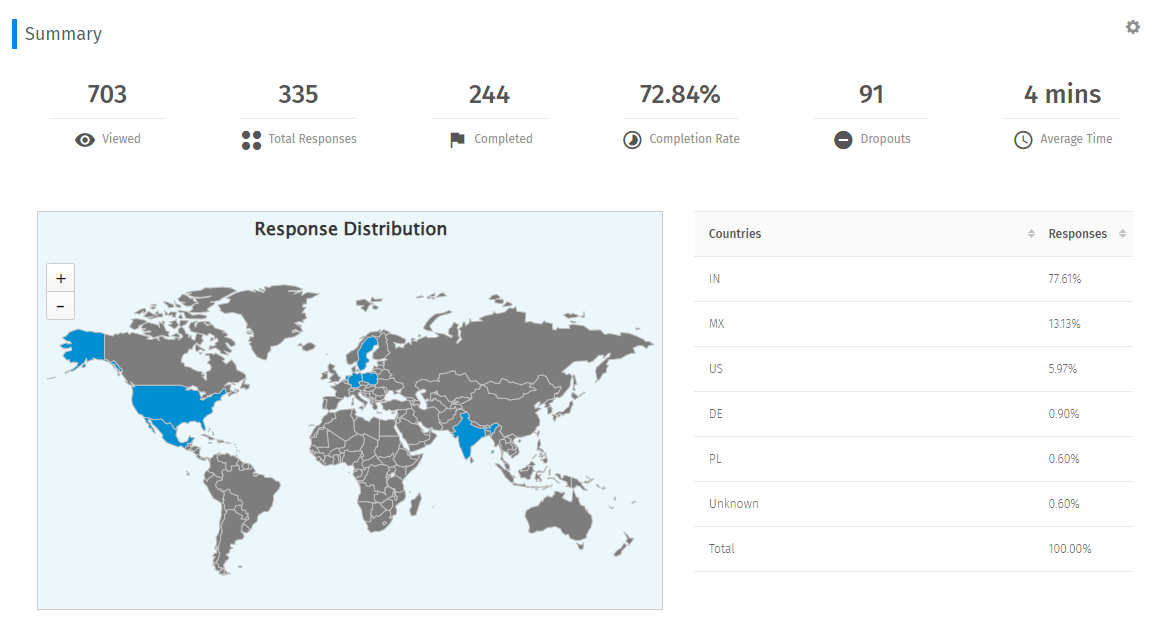Click the Countries column header

(x=735, y=234)
